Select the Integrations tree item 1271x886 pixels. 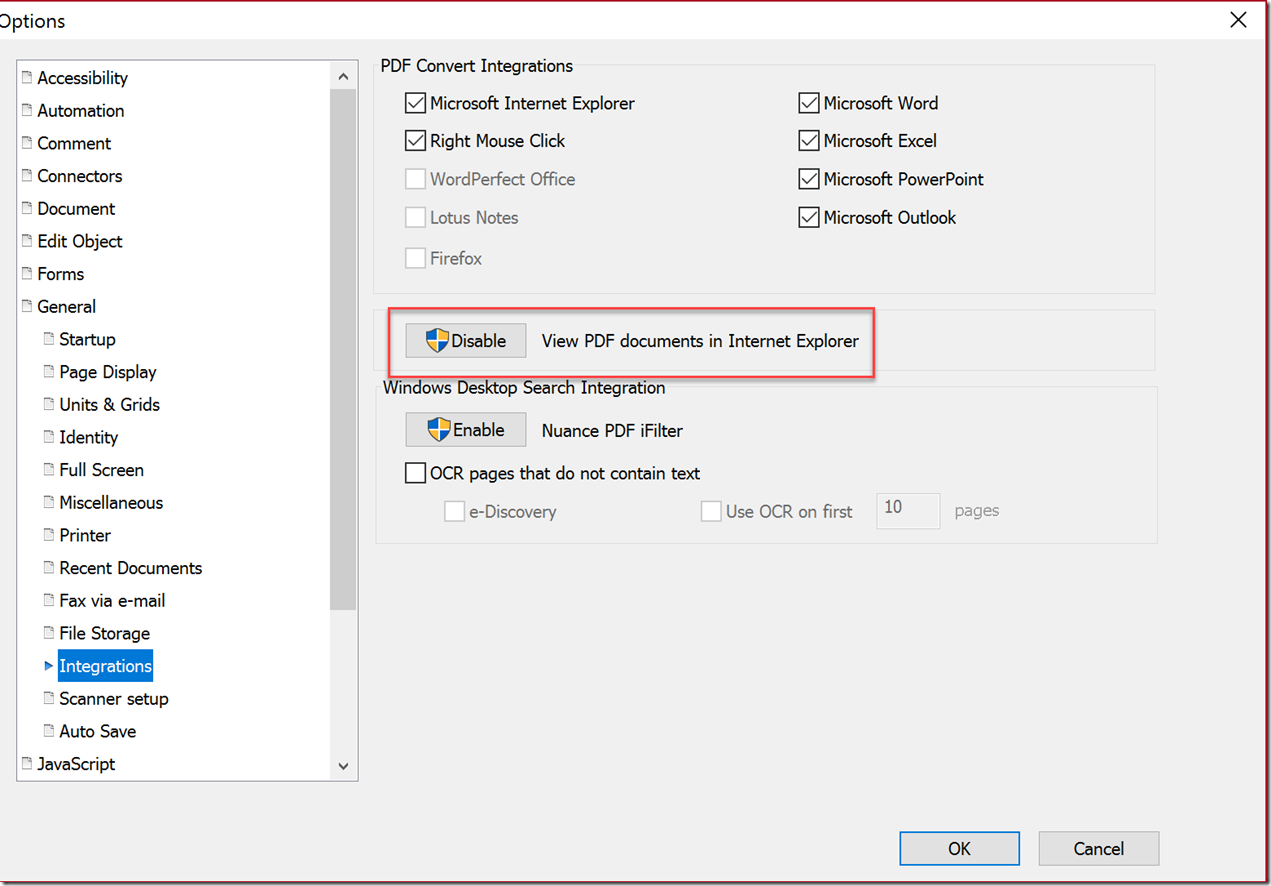coord(105,666)
